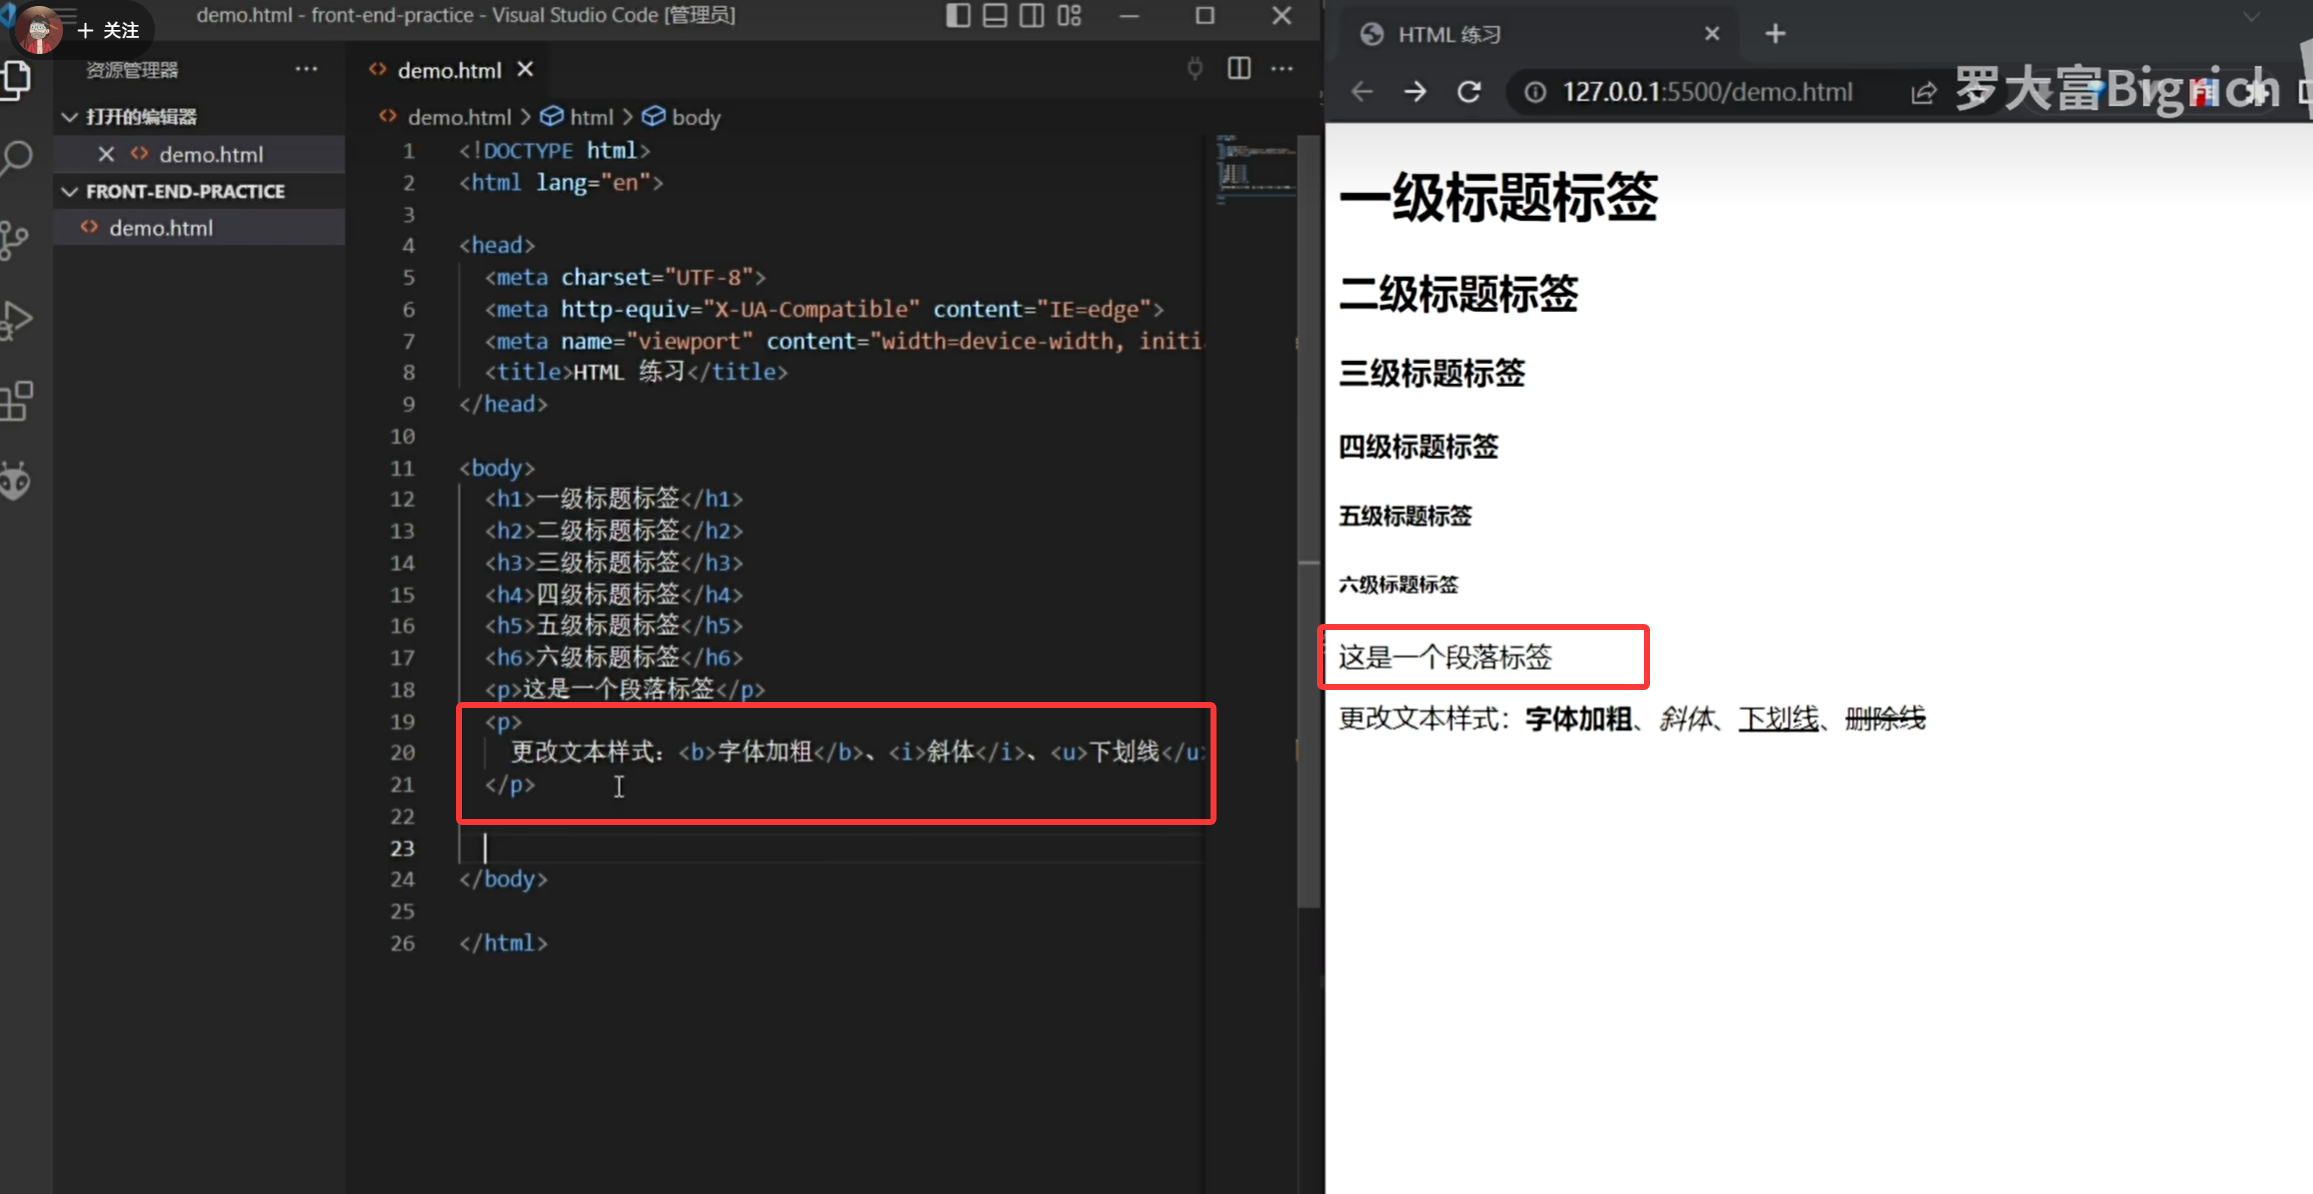The image size is (2313, 1194).
Task: Open the Search view in activity bar
Action: [x=17, y=158]
